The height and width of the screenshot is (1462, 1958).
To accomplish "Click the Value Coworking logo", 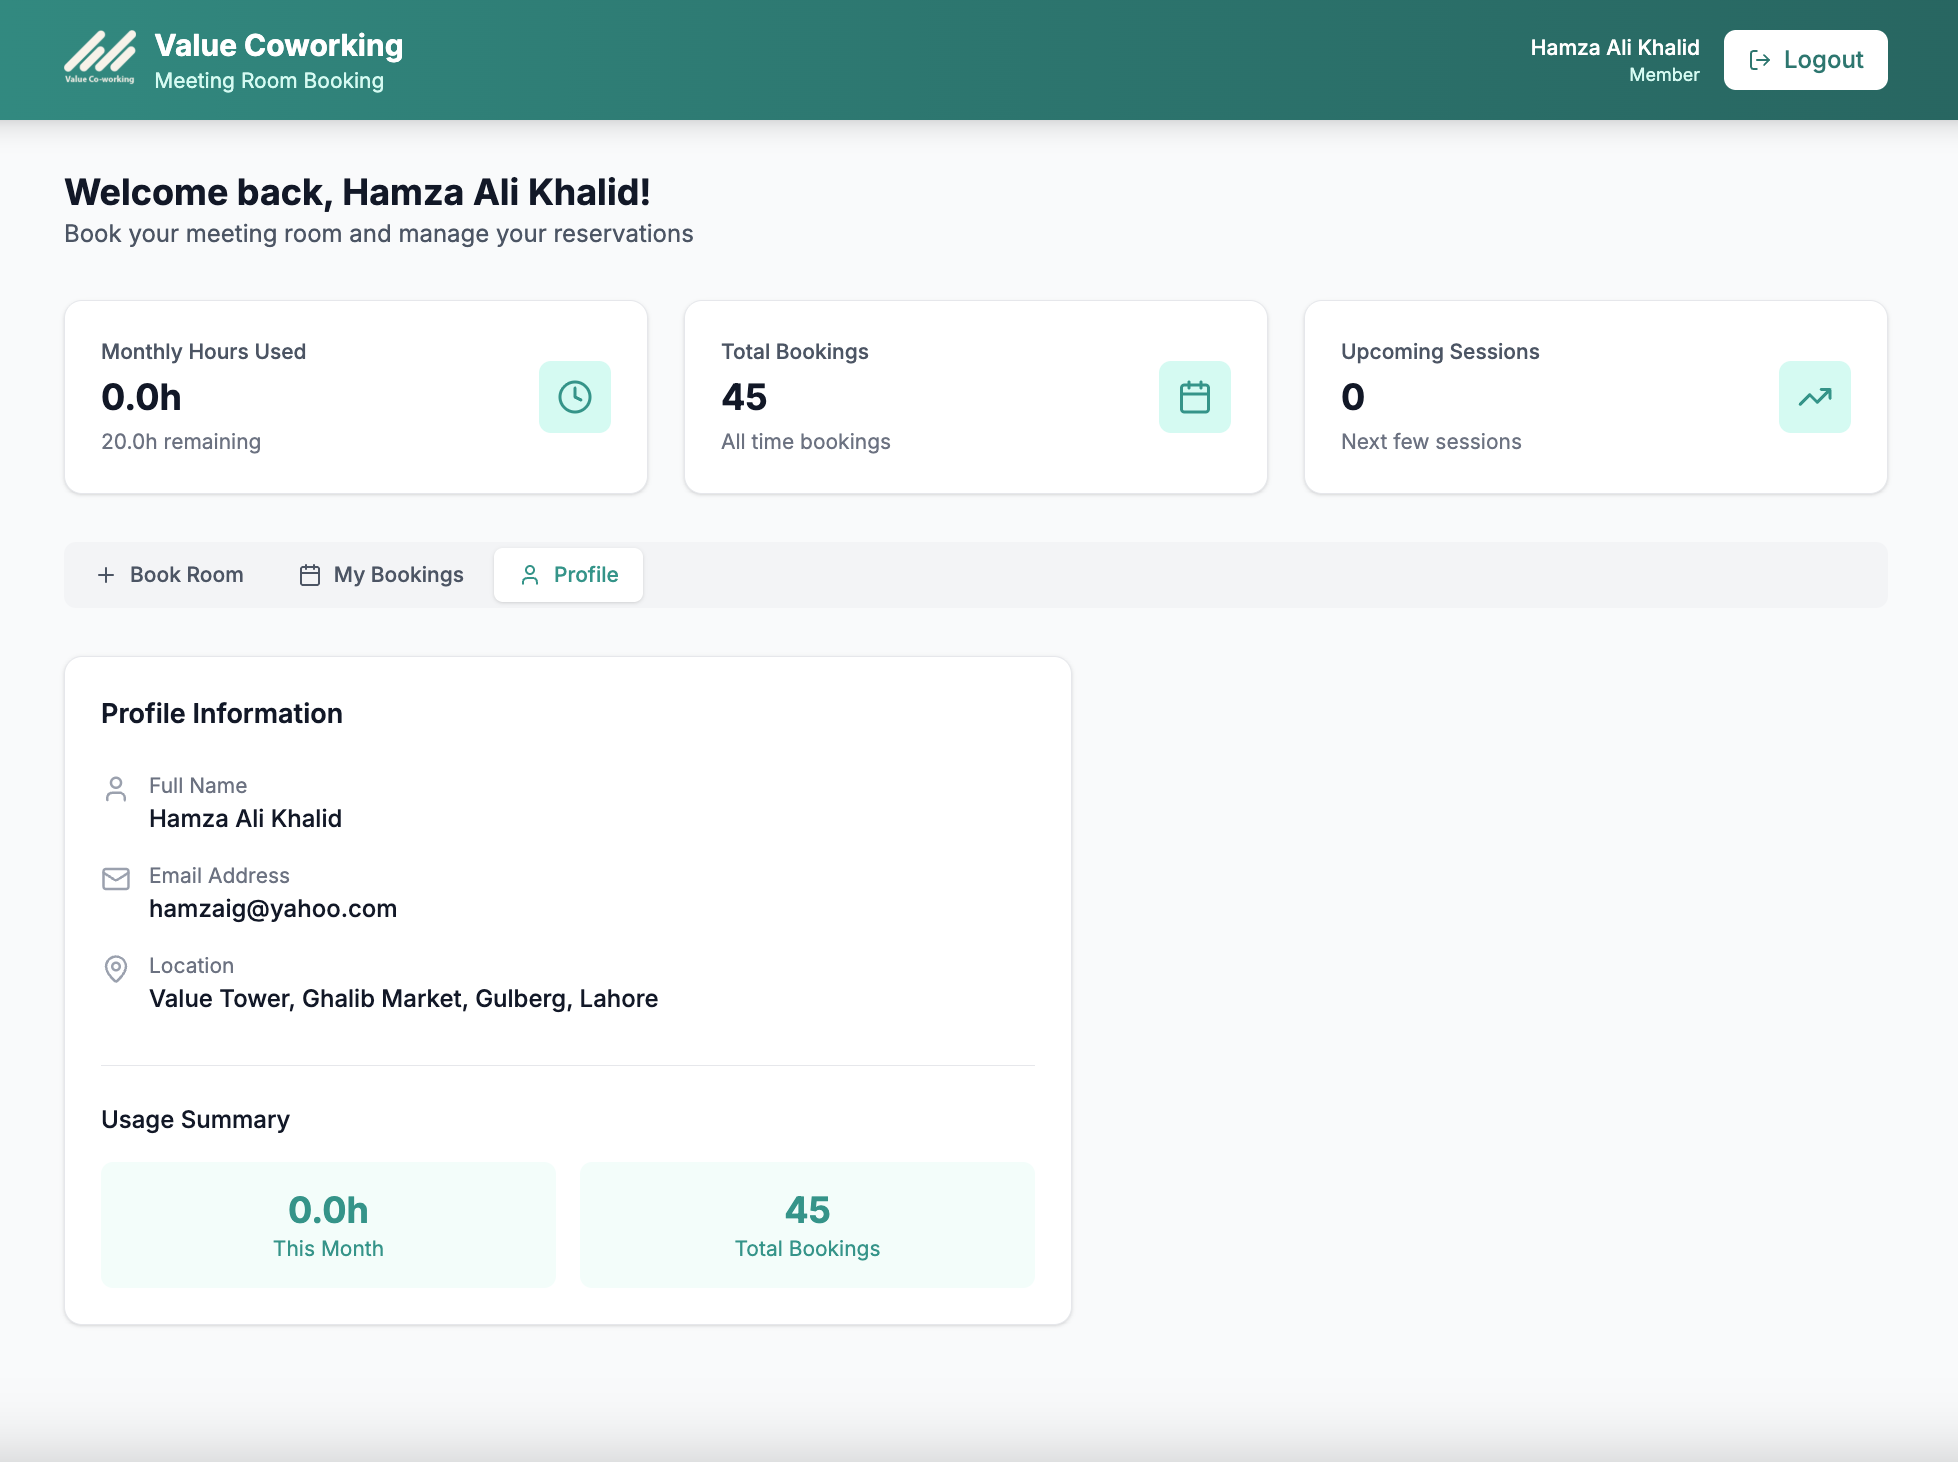I will pyautogui.click(x=99, y=58).
